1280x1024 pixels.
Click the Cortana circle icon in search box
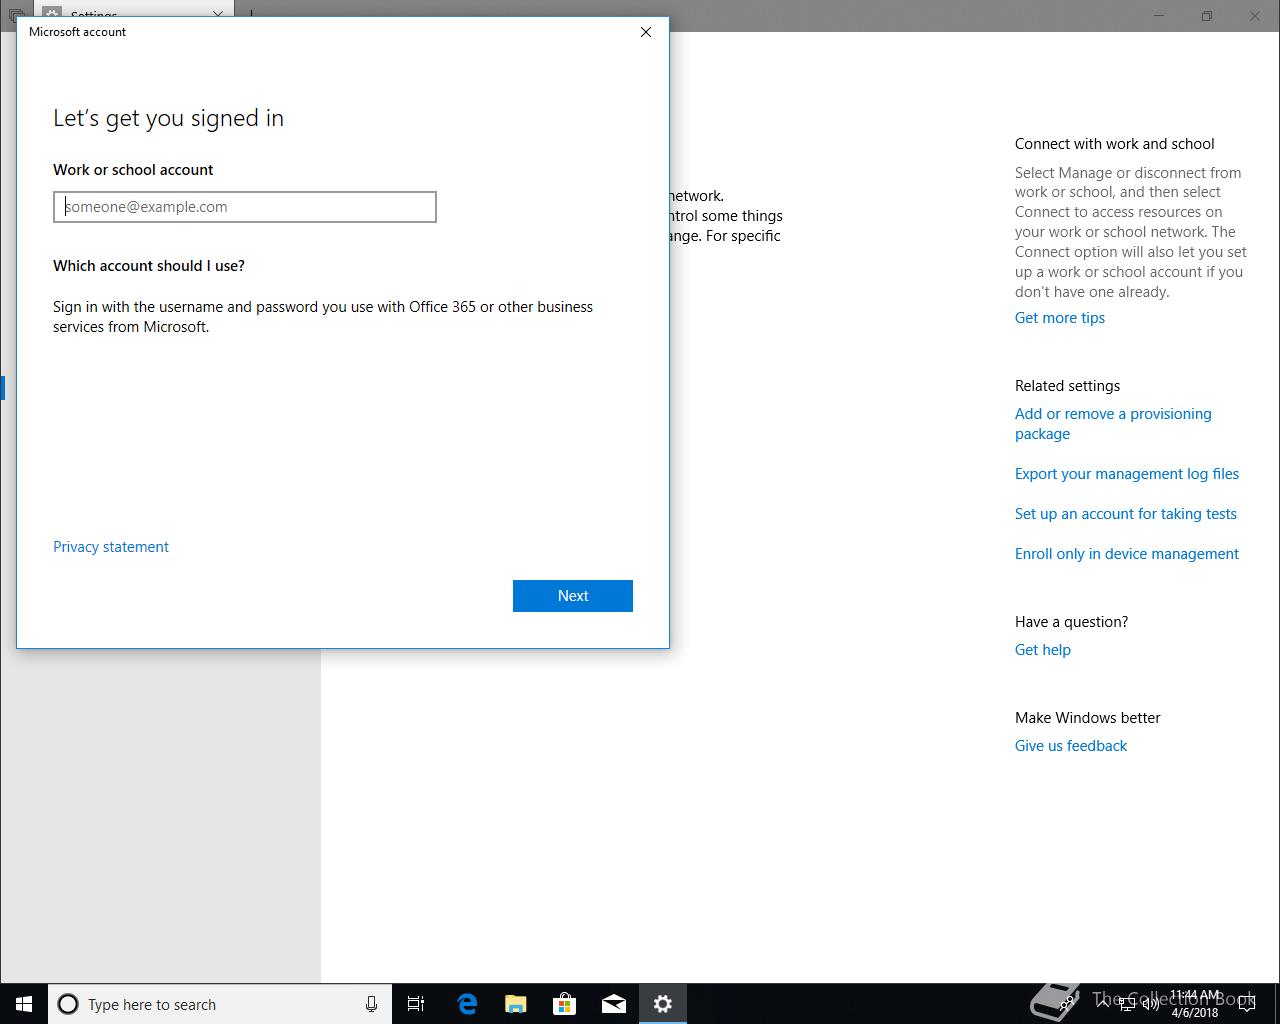68,1004
